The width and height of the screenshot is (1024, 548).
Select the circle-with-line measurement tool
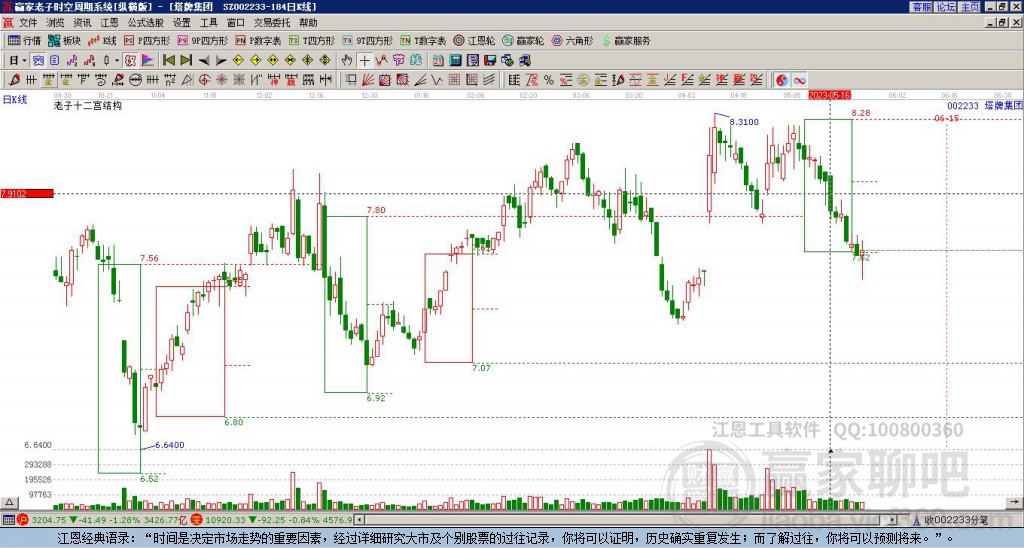pyautogui.click(x=135, y=80)
